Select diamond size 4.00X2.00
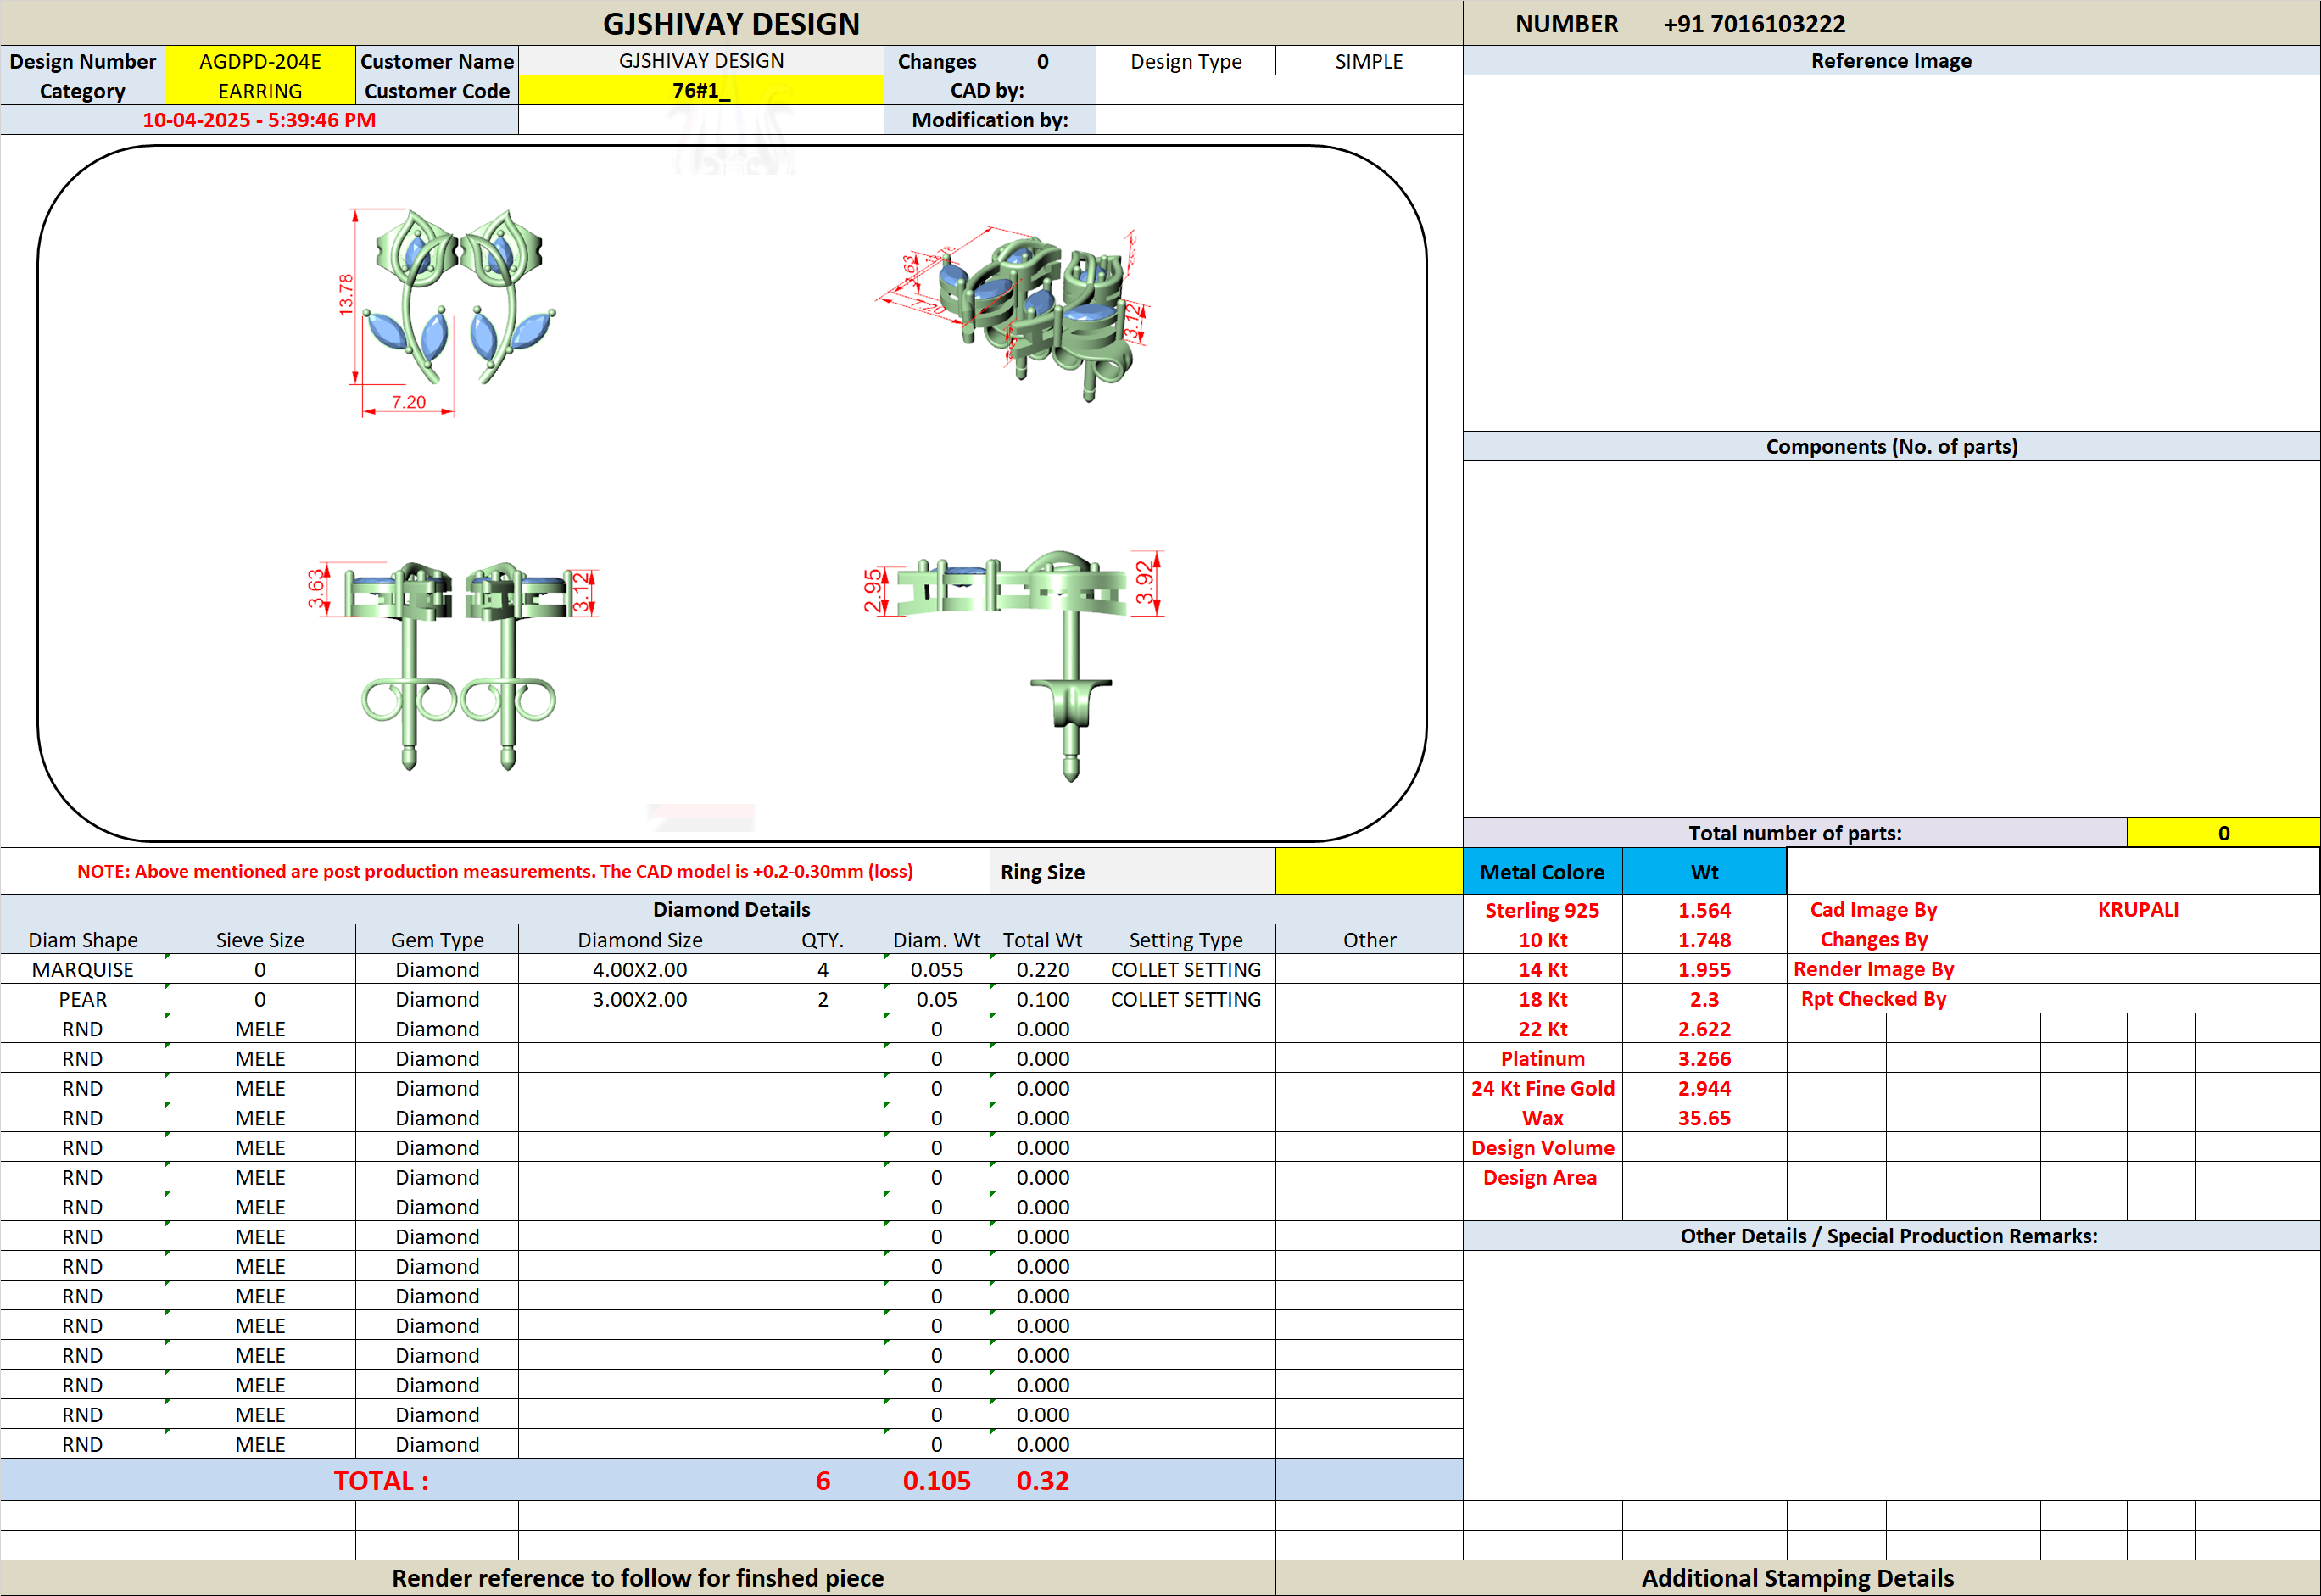2321x1596 pixels. pyautogui.click(x=640, y=969)
